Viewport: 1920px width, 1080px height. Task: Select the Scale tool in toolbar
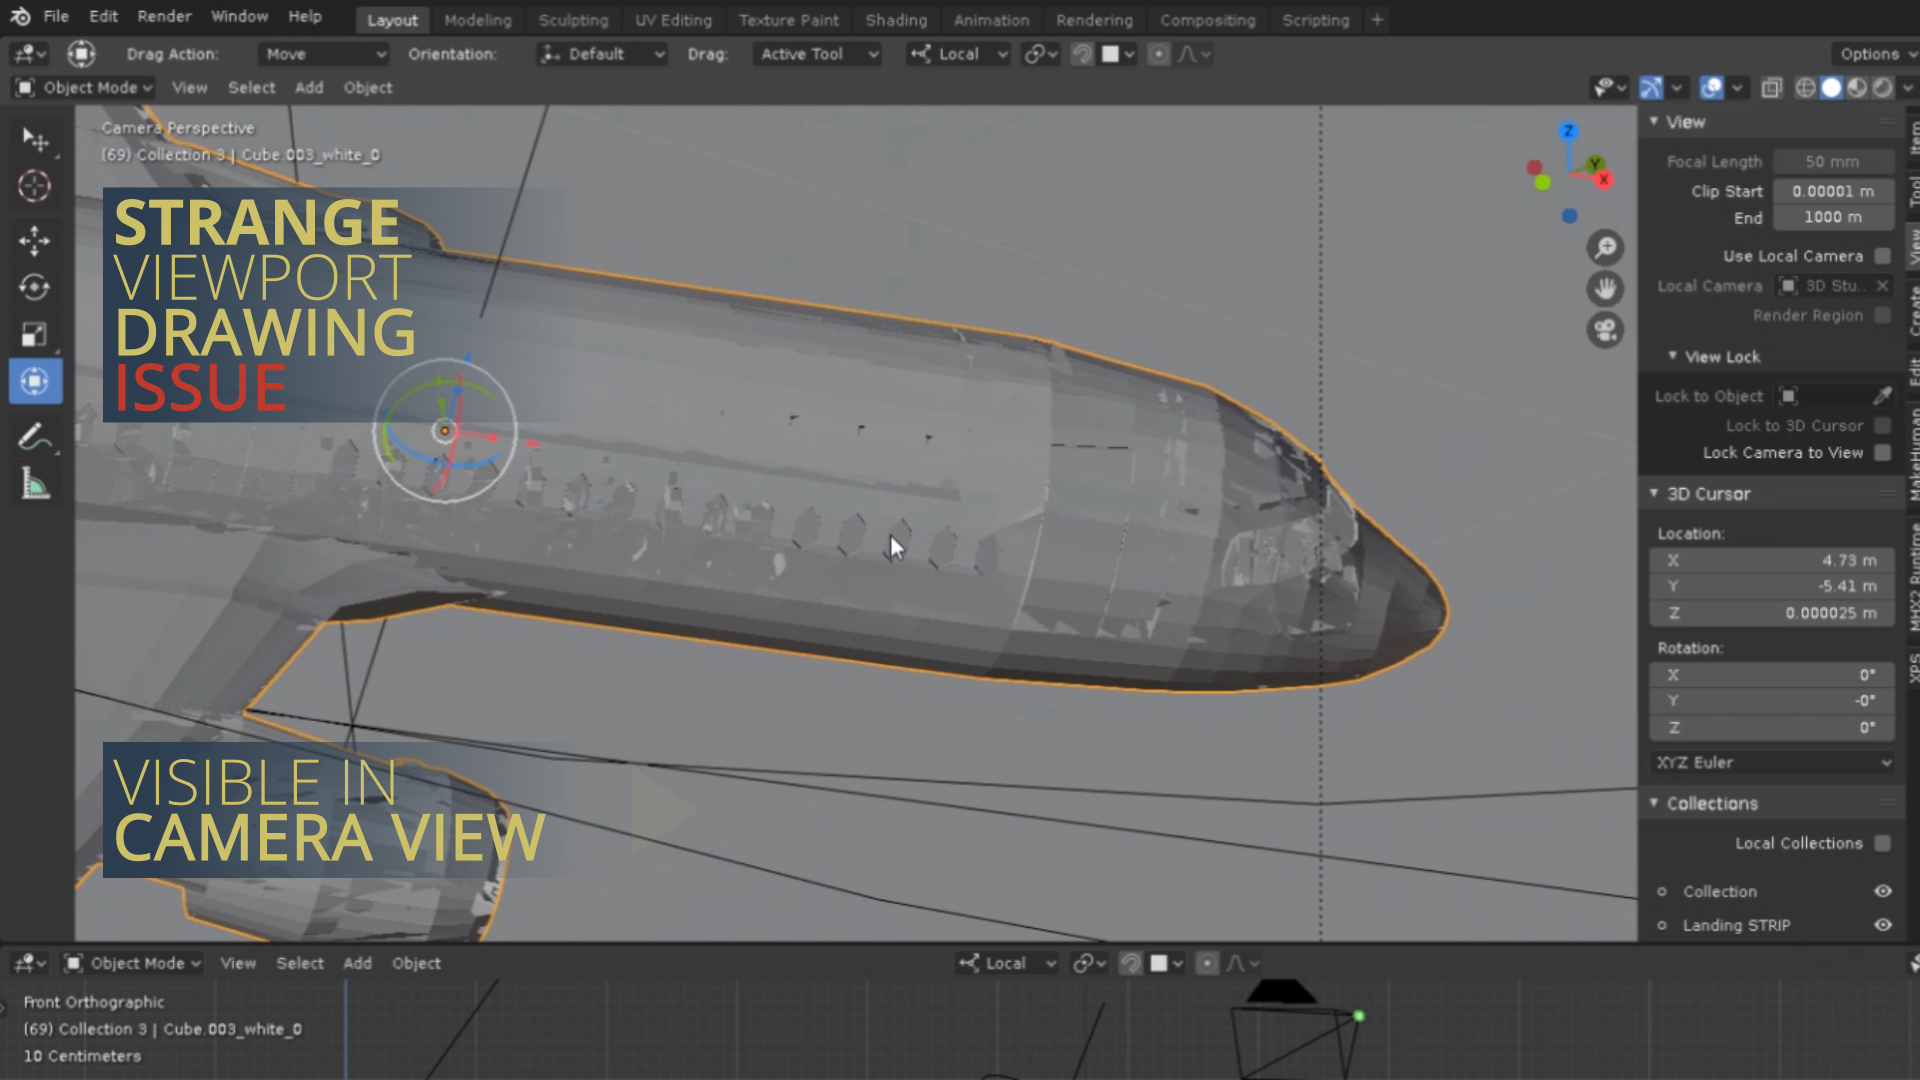[35, 335]
